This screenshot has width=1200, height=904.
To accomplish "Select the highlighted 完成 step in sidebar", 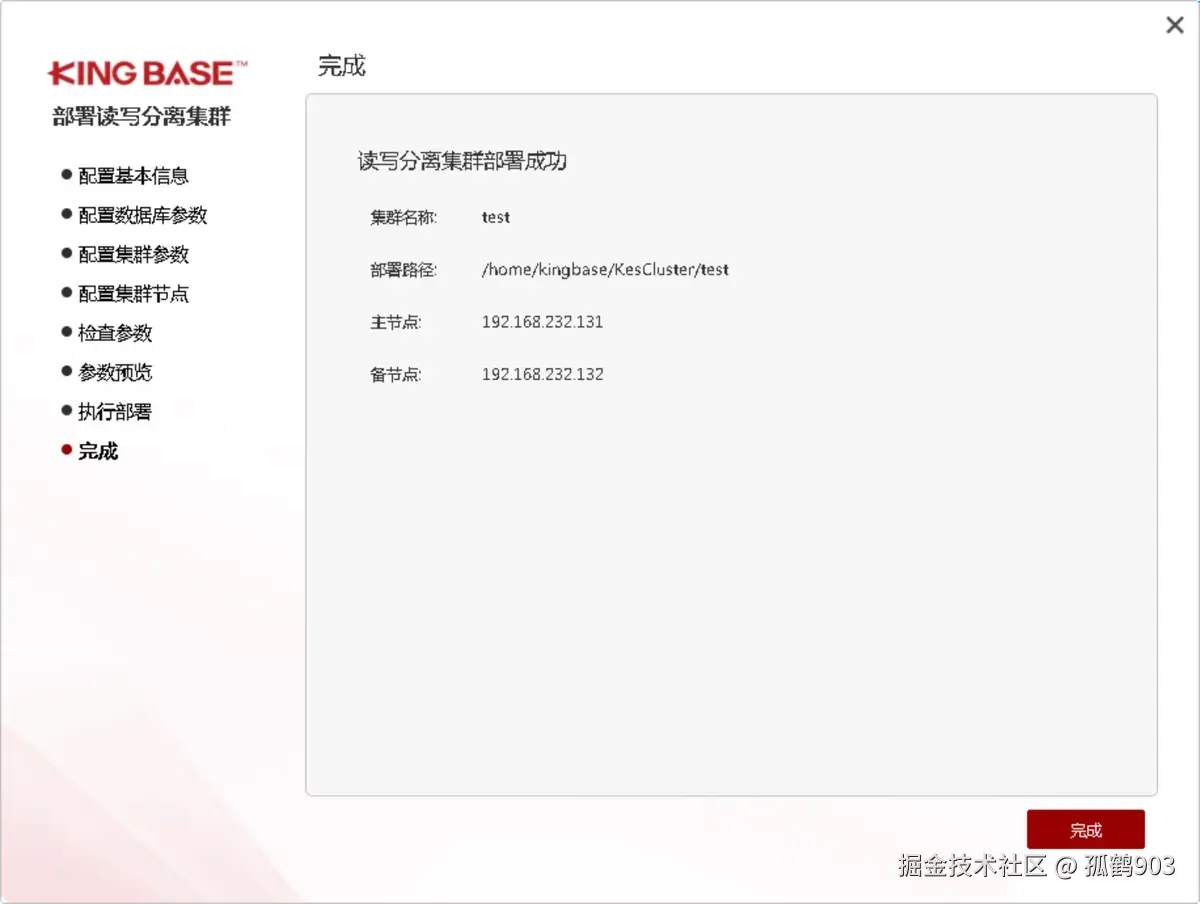I will tap(98, 451).
